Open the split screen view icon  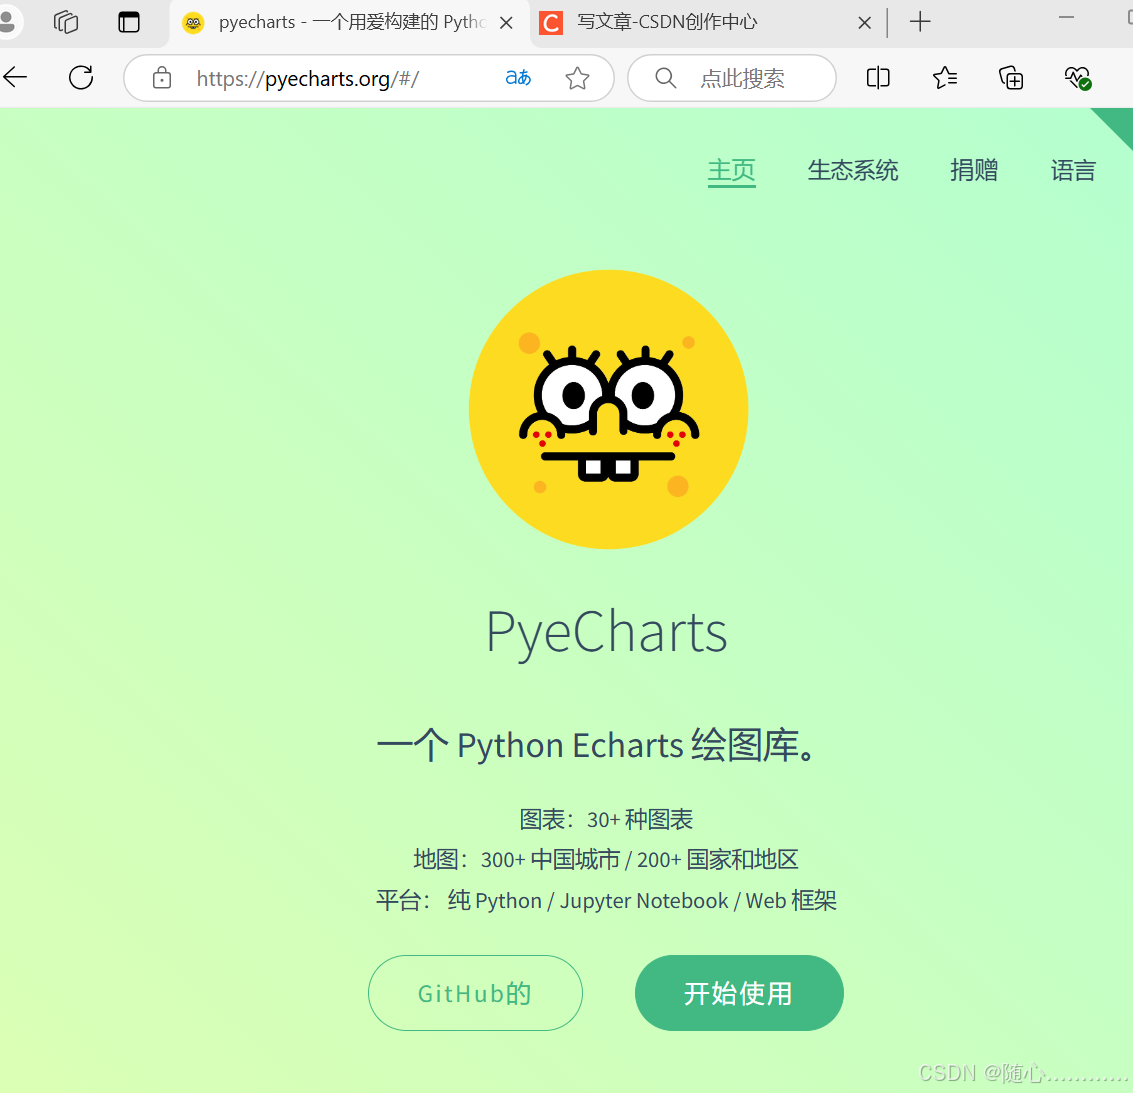(878, 77)
